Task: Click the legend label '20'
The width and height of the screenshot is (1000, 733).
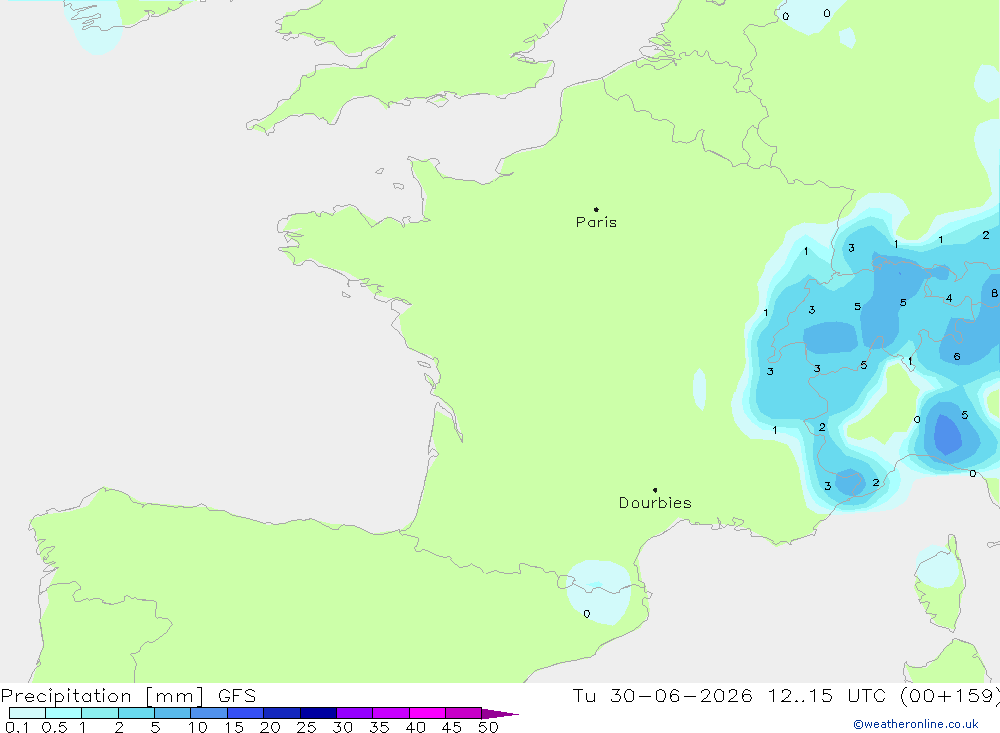Action: click(270, 727)
